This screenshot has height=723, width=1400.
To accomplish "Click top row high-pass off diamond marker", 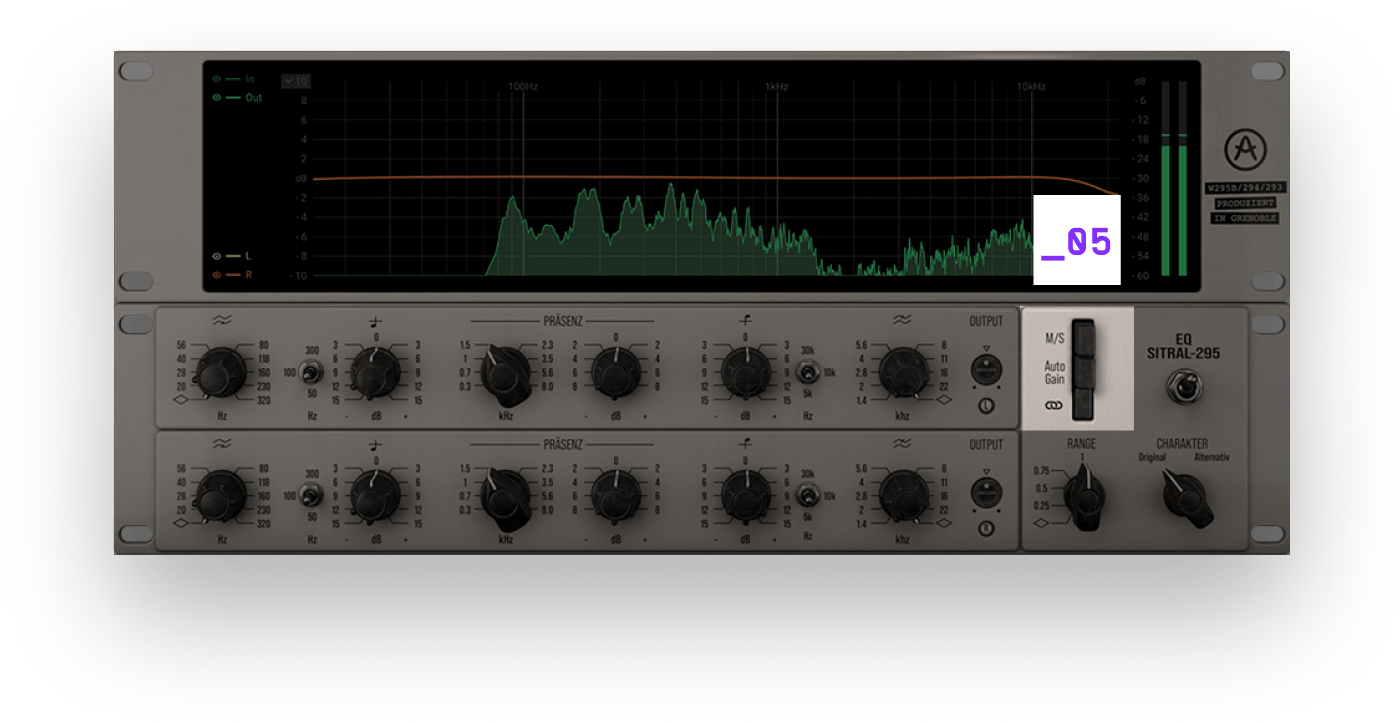I will point(181,398).
